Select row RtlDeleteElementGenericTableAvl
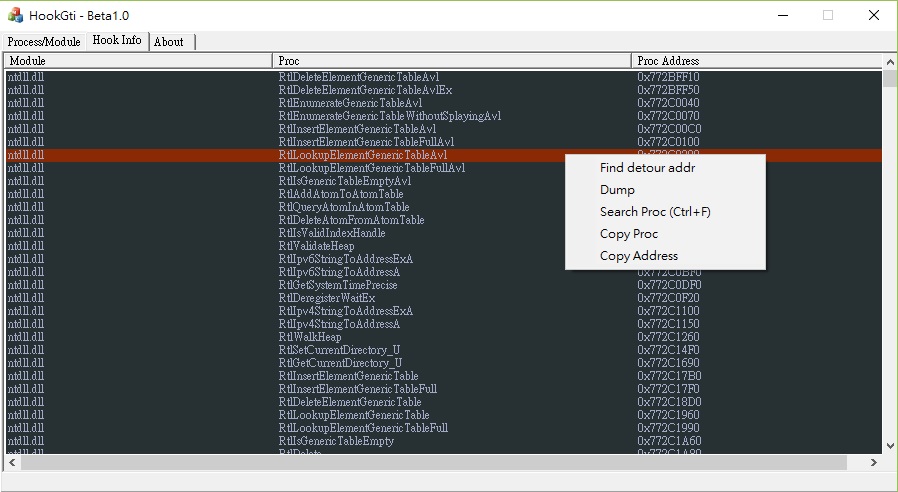Image resolution: width=898 pixels, height=492 pixels. click(x=444, y=77)
